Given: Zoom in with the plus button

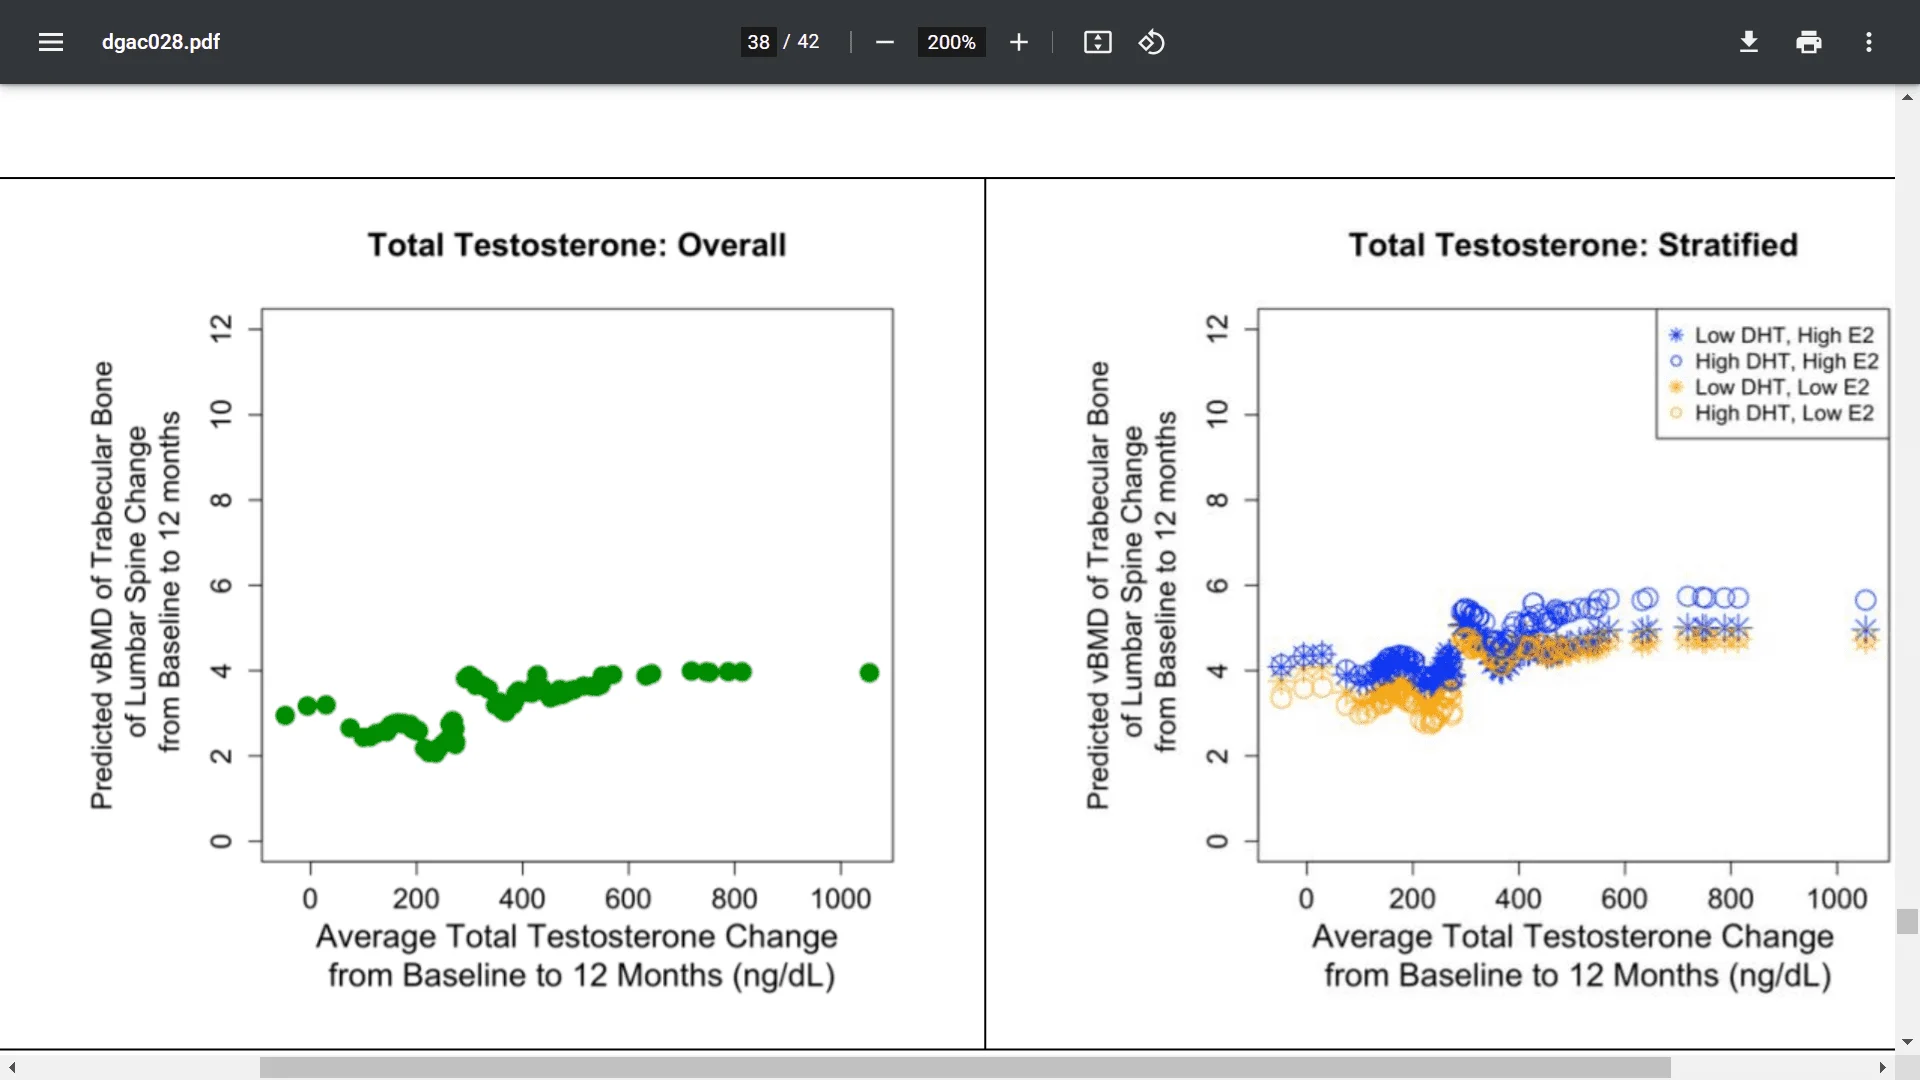Looking at the screenshot, I should [1018, 42].
